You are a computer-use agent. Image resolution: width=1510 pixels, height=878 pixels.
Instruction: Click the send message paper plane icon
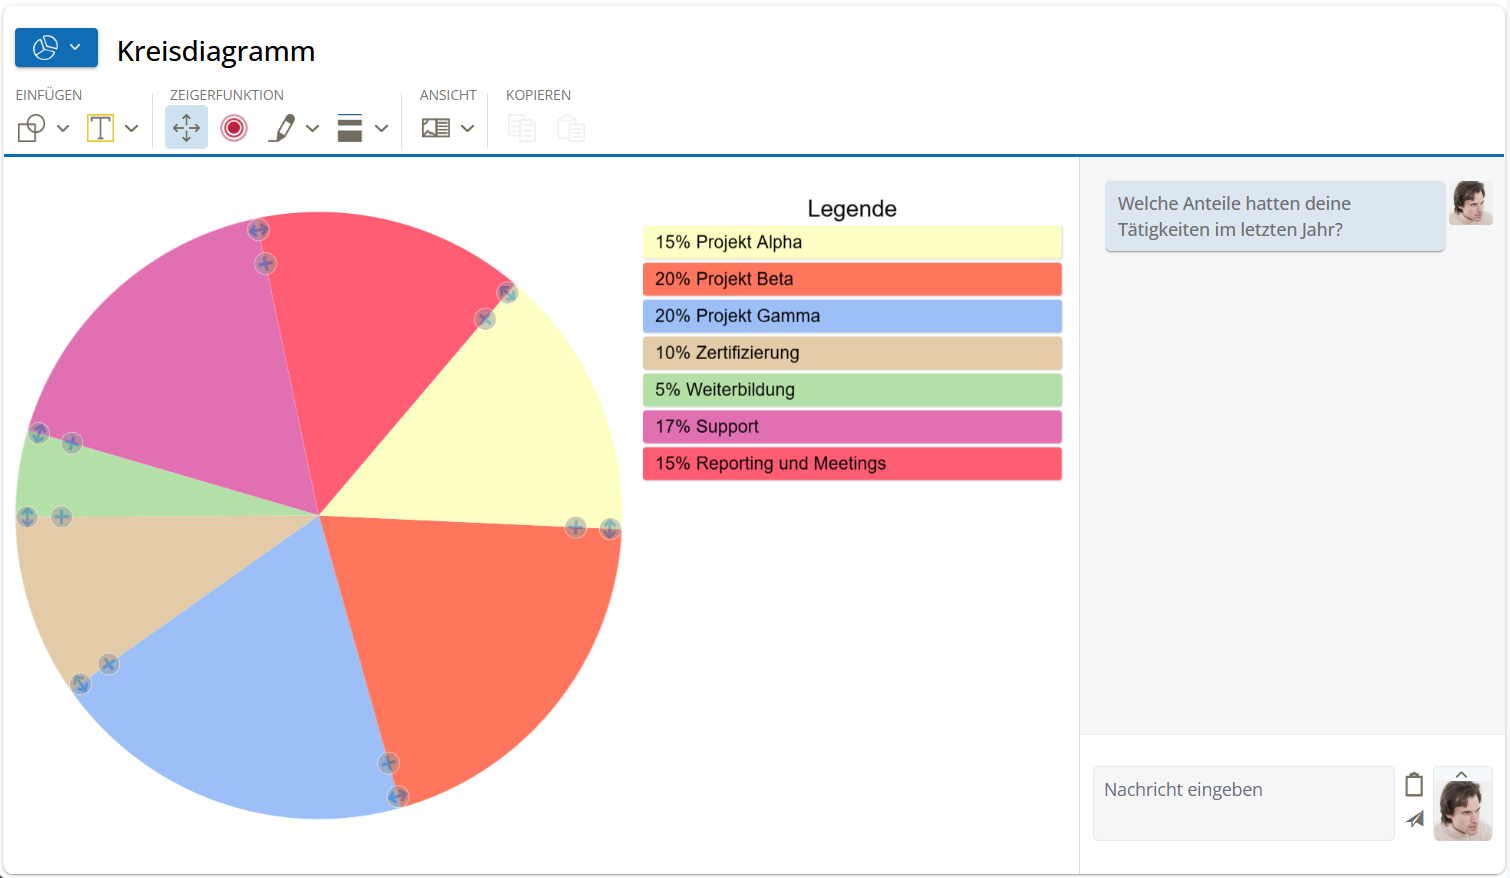pyautogui.click(x=1414, y=819)
